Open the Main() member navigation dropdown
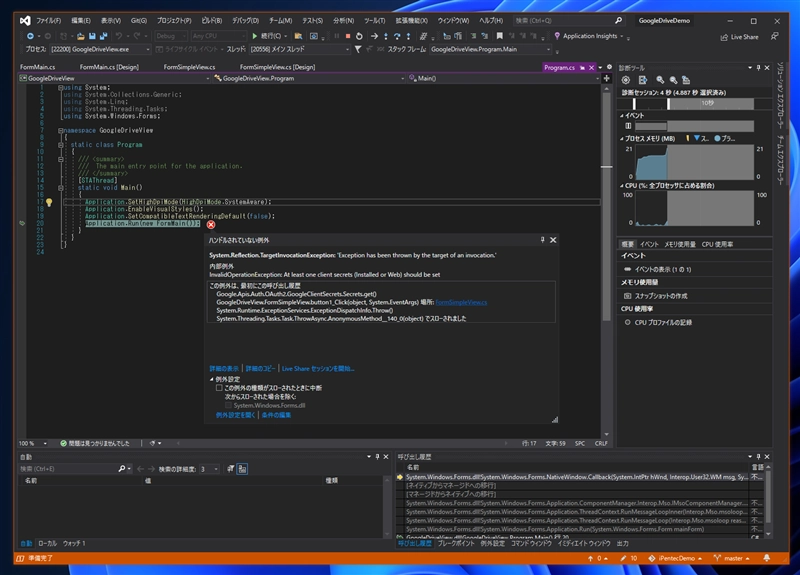Image resolution: width=800 pixels, height=575 pixels. (x=505, y=79)
